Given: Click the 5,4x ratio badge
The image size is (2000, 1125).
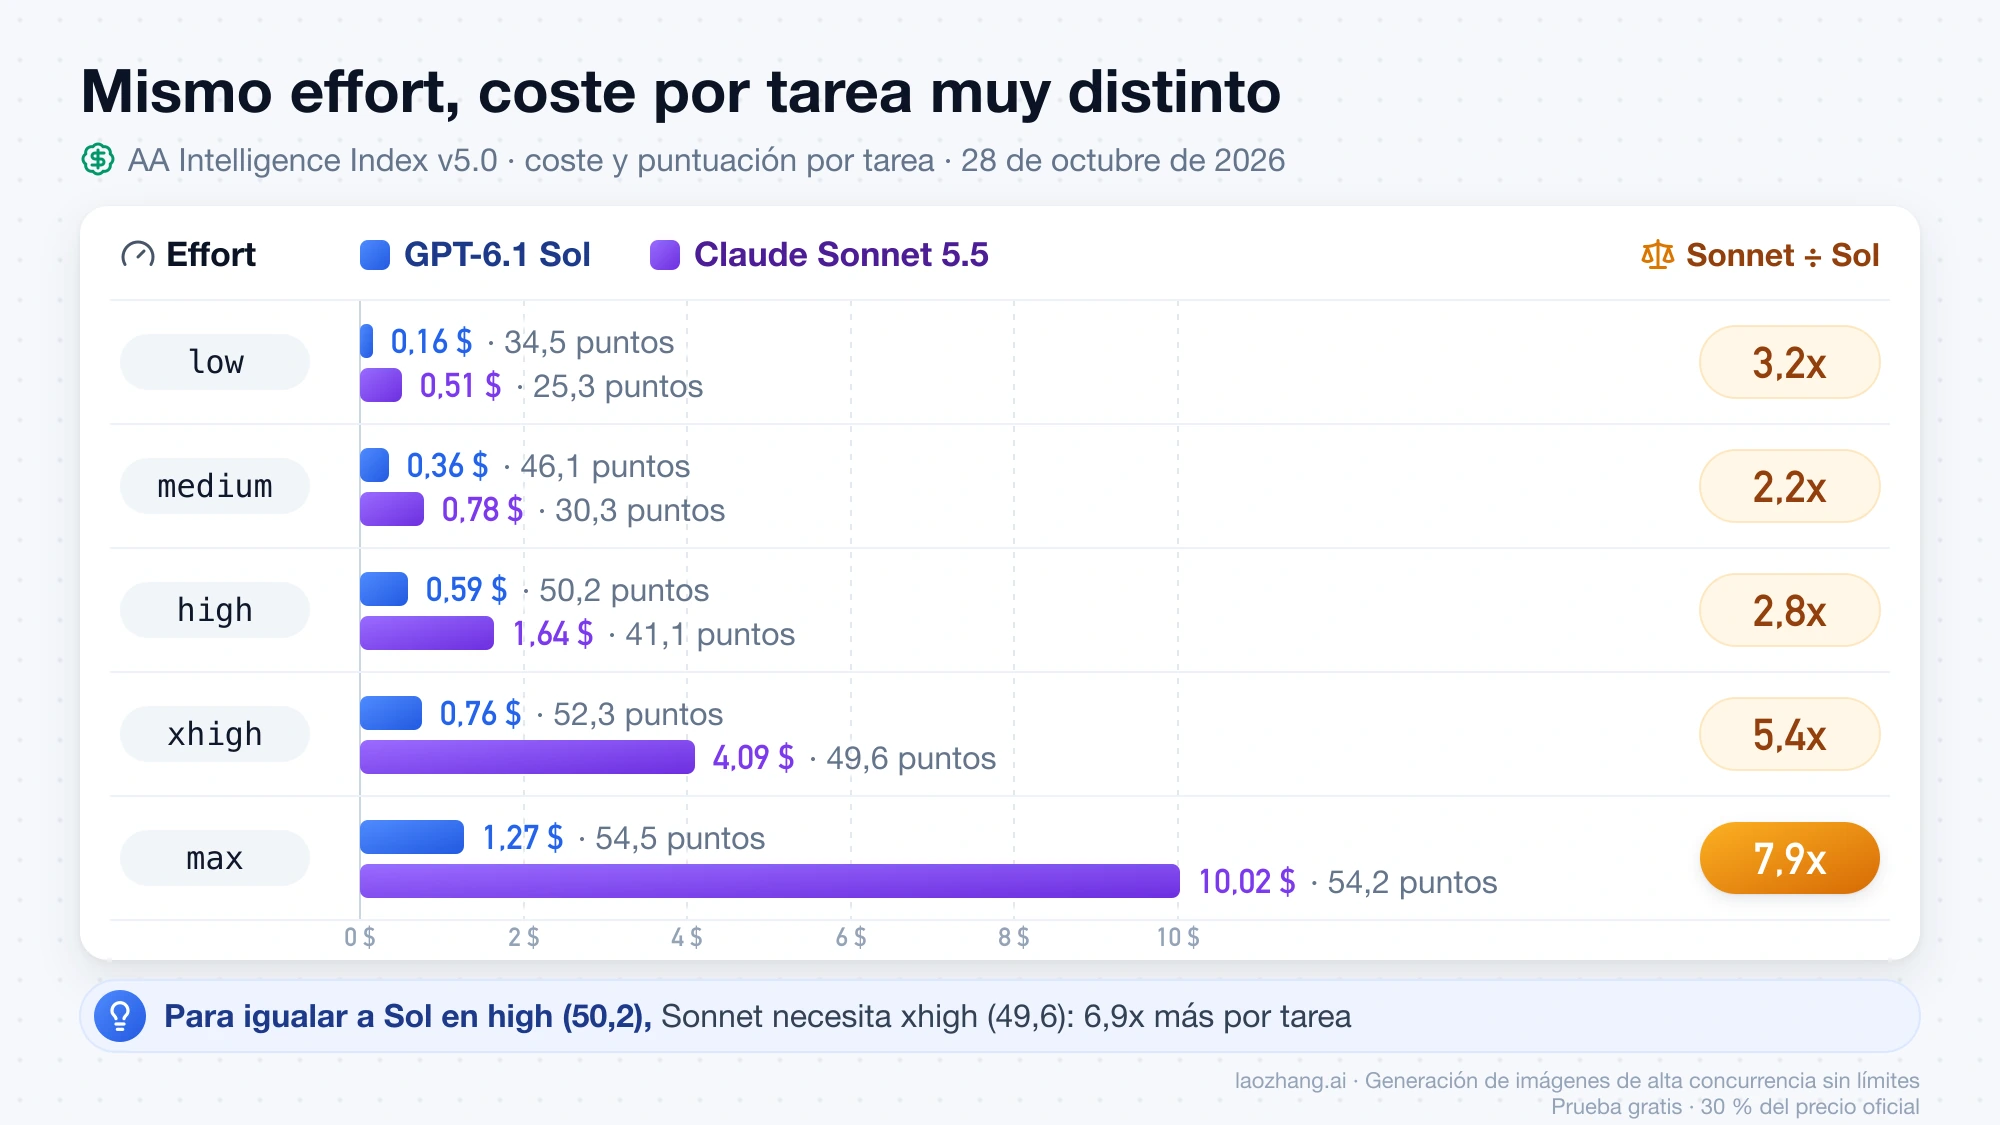Looking at the screenshot, I should [x=1790, y=734].
